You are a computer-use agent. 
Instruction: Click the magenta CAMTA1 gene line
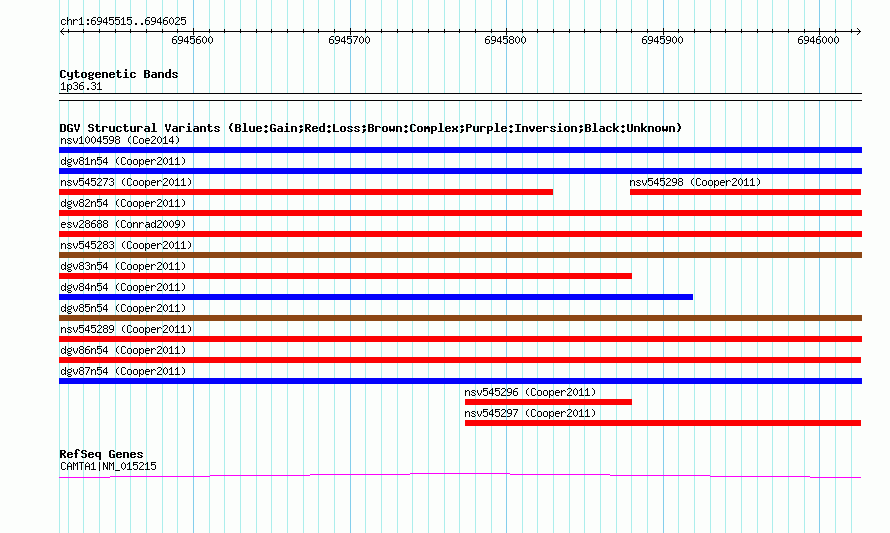pos(460,475)
